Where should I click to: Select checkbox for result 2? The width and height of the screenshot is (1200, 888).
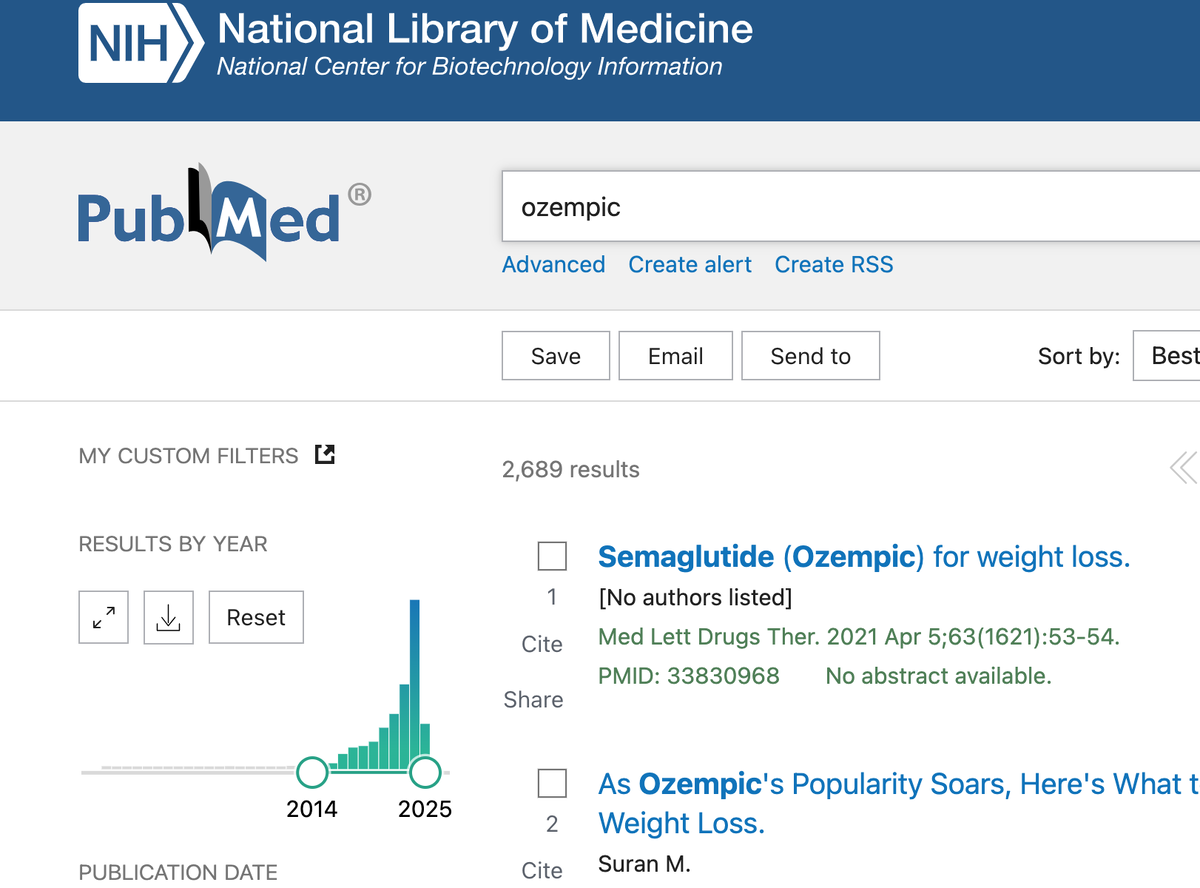[x=552, y=784]
